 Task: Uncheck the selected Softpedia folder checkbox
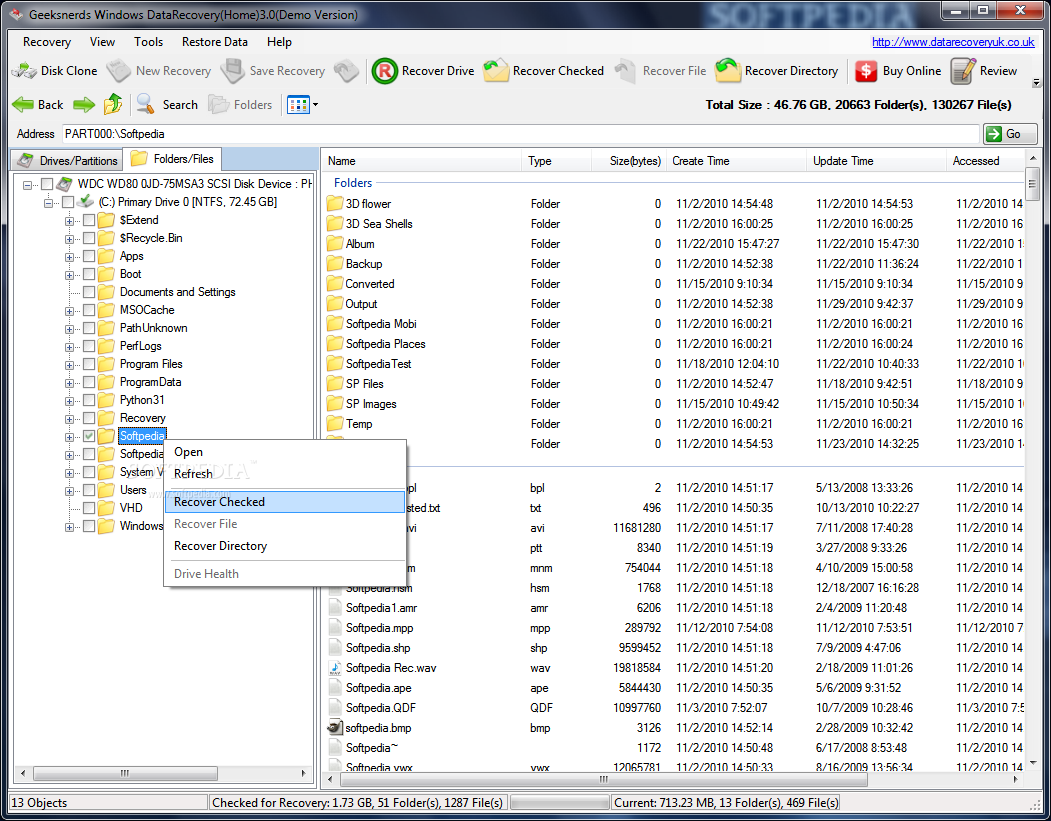pos(88,436)
